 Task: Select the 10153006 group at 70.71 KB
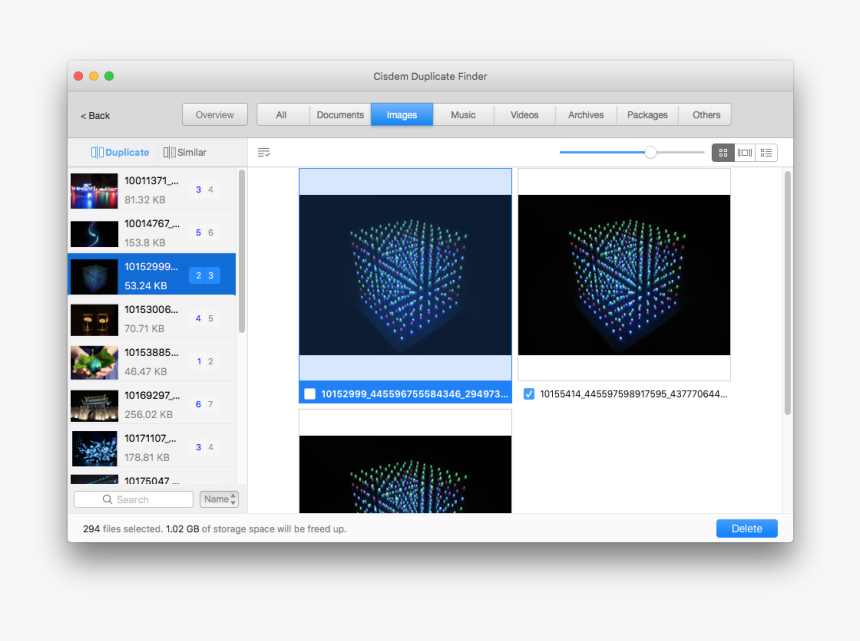click(152, 319)
